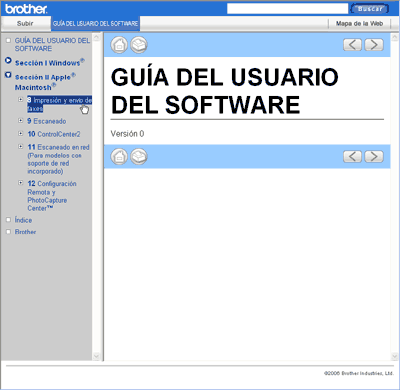Focus the search input field

point(287,9)
